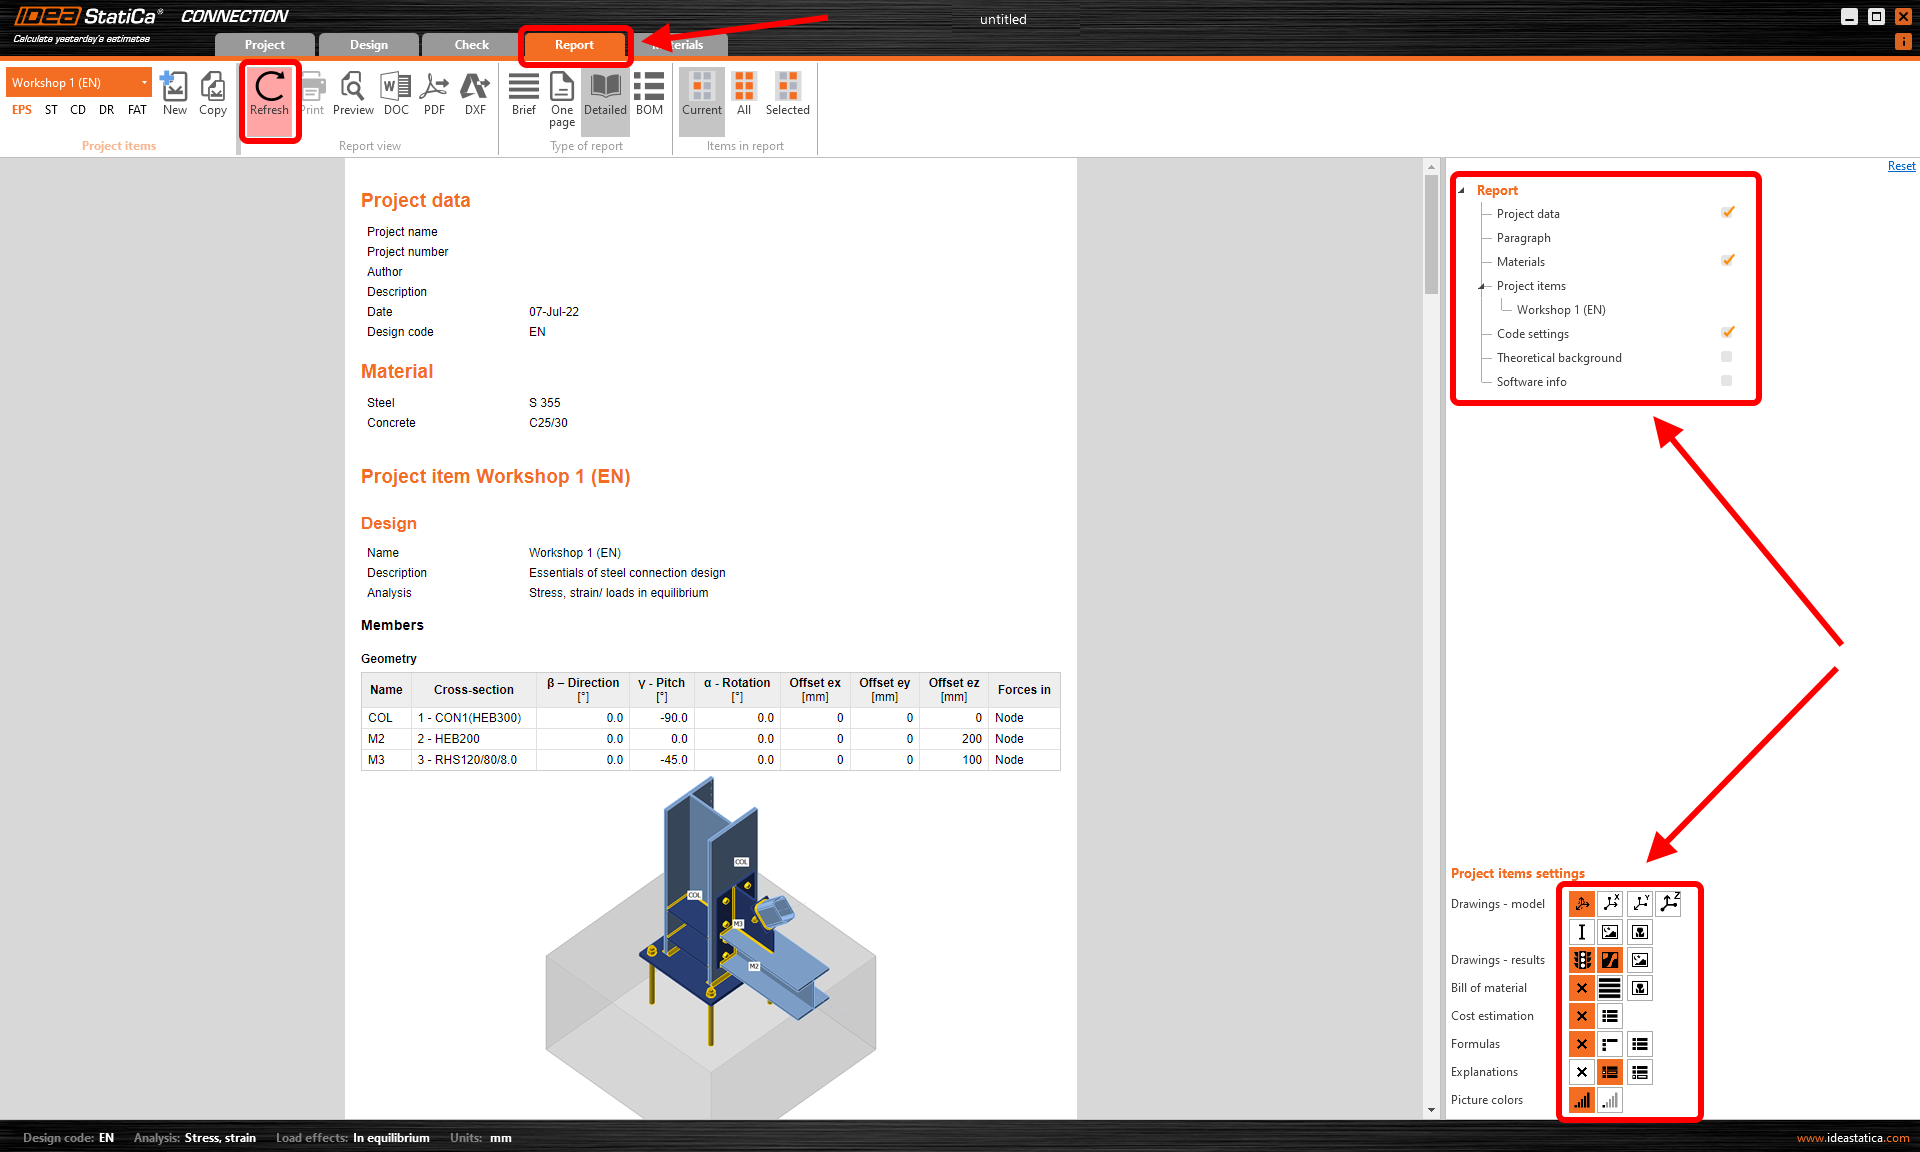Collapse the Project items tree node
Screen dimensions: 1920x1152
pos(1482,286)
